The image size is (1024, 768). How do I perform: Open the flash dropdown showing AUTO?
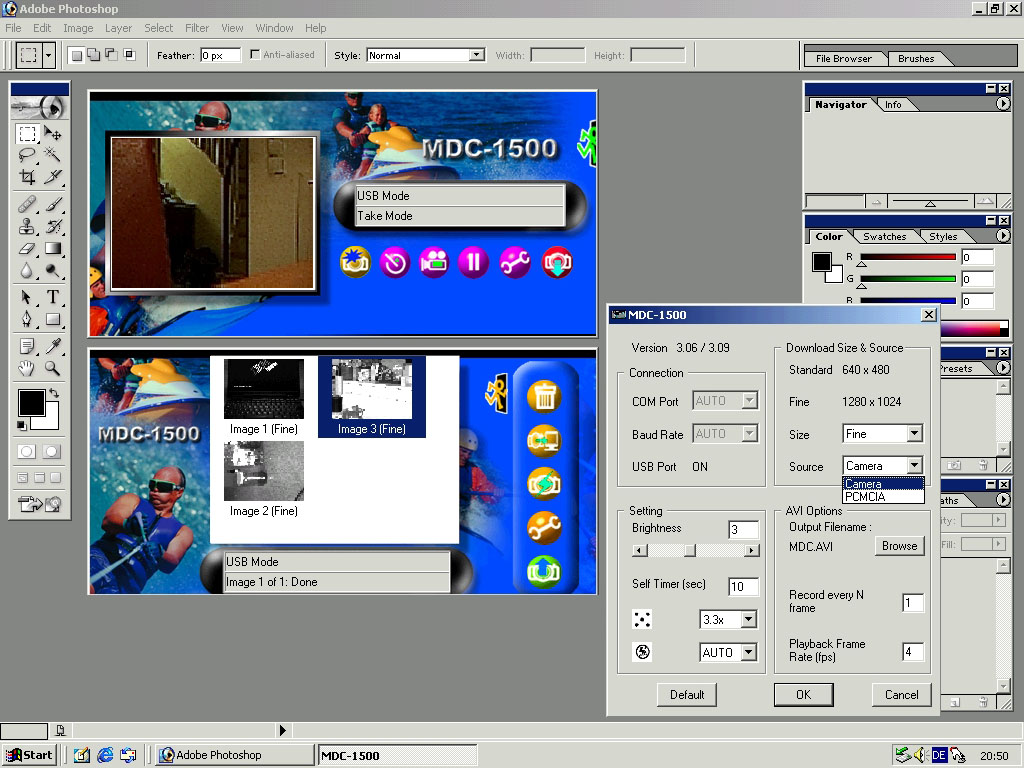pyautogui.click(x=749, y=652)
